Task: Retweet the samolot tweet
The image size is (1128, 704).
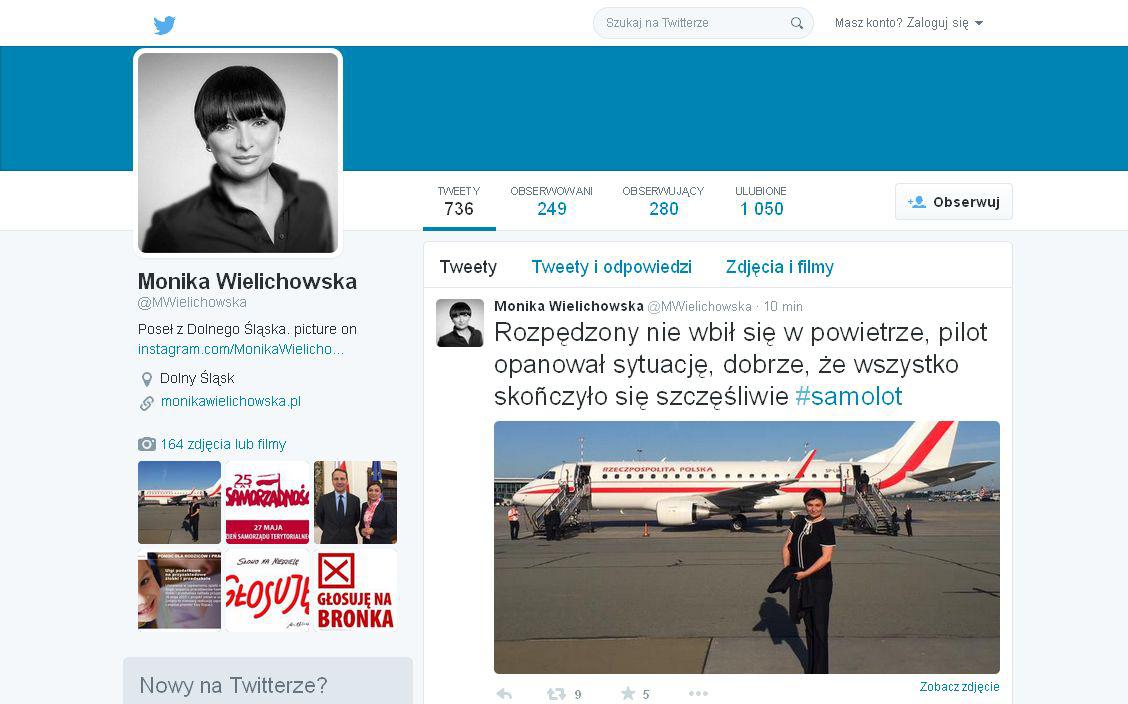Action: pos(556,694)
